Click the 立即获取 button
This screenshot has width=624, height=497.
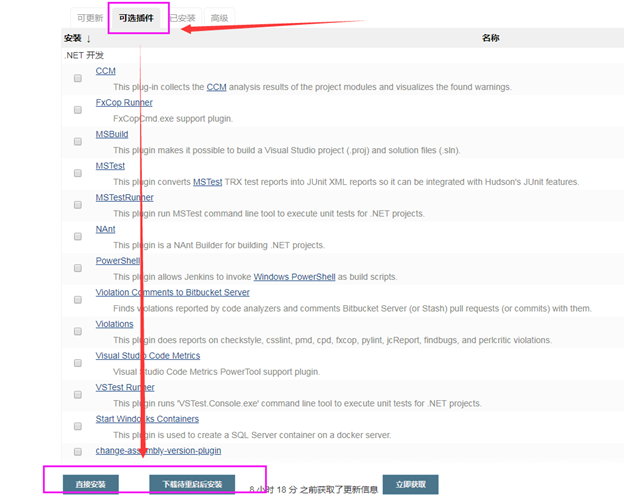(410, 484)
